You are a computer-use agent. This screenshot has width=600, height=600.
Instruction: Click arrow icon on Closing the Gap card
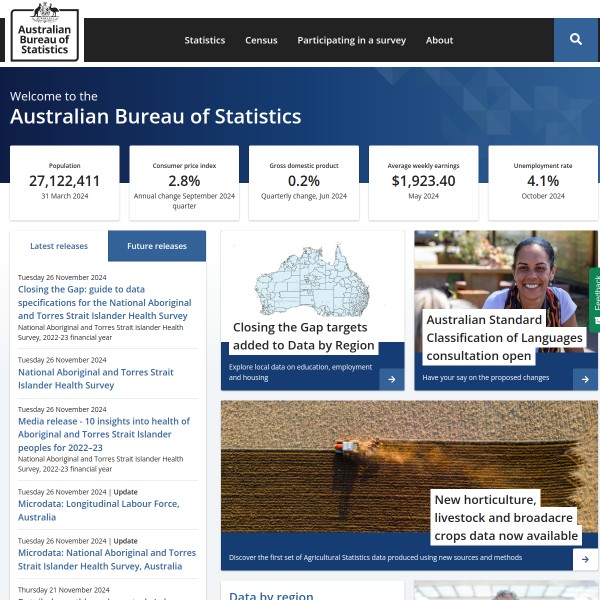point(392,379)
